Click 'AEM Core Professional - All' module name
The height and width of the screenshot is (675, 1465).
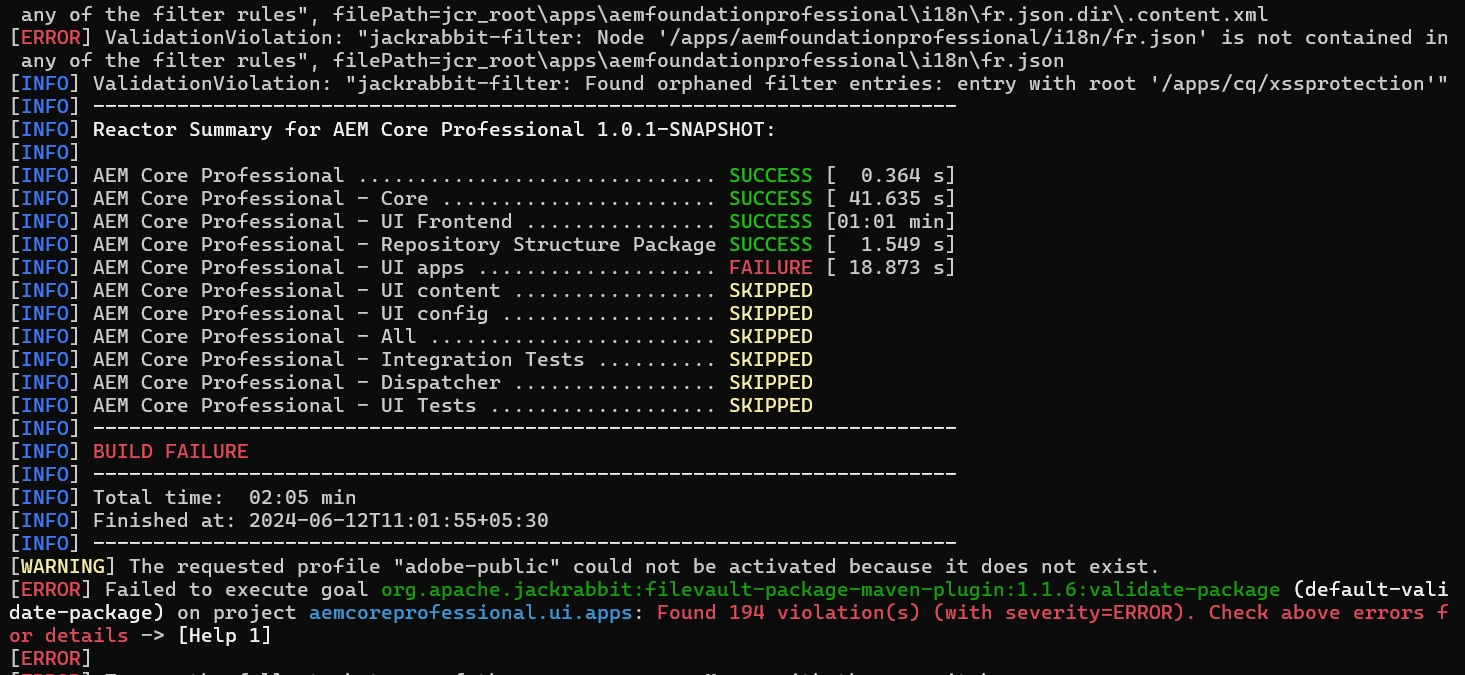click(254, 337)
